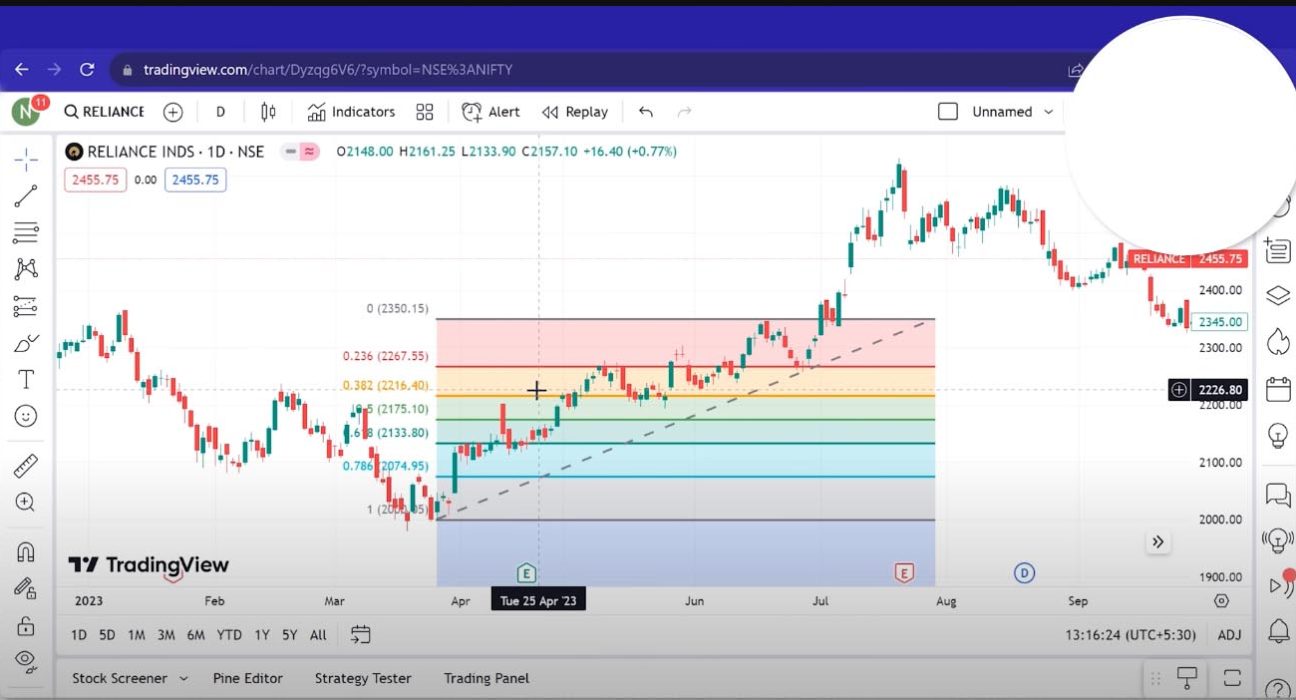
Task: Click the layout setup square icon
Action: tap(948, 112)
